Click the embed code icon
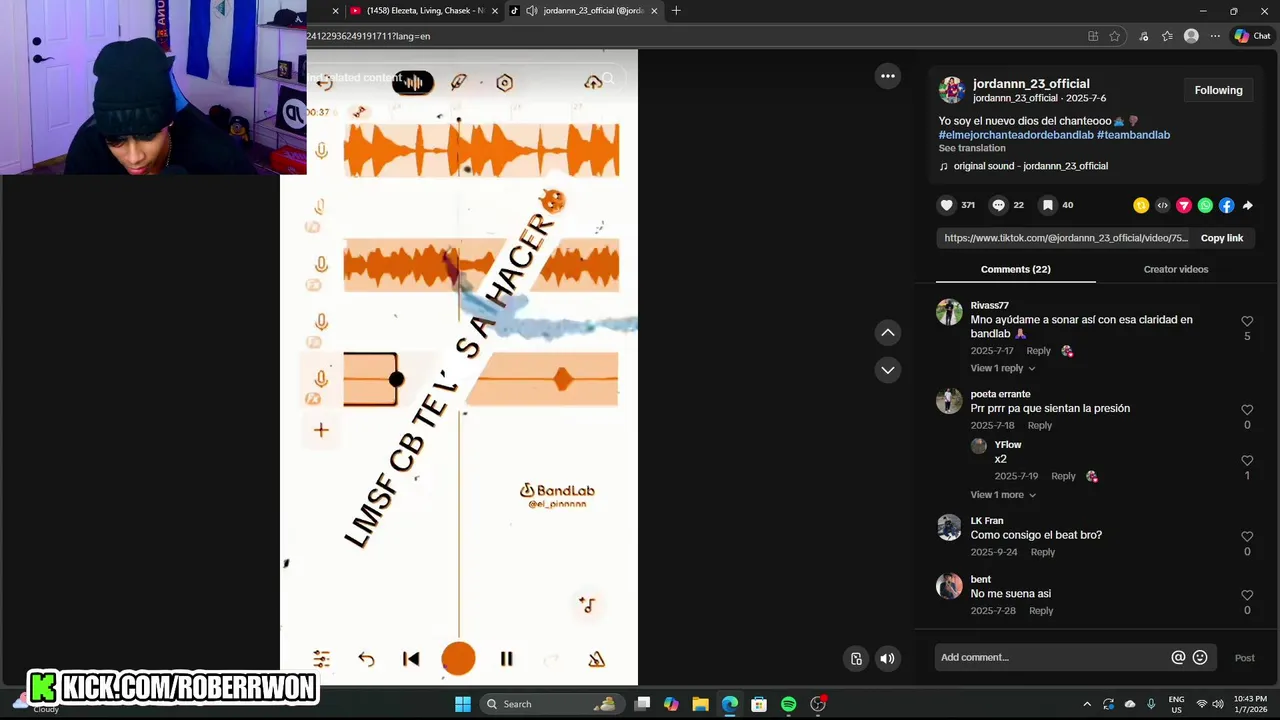 pyautogui.click(x=1162, y=205)
